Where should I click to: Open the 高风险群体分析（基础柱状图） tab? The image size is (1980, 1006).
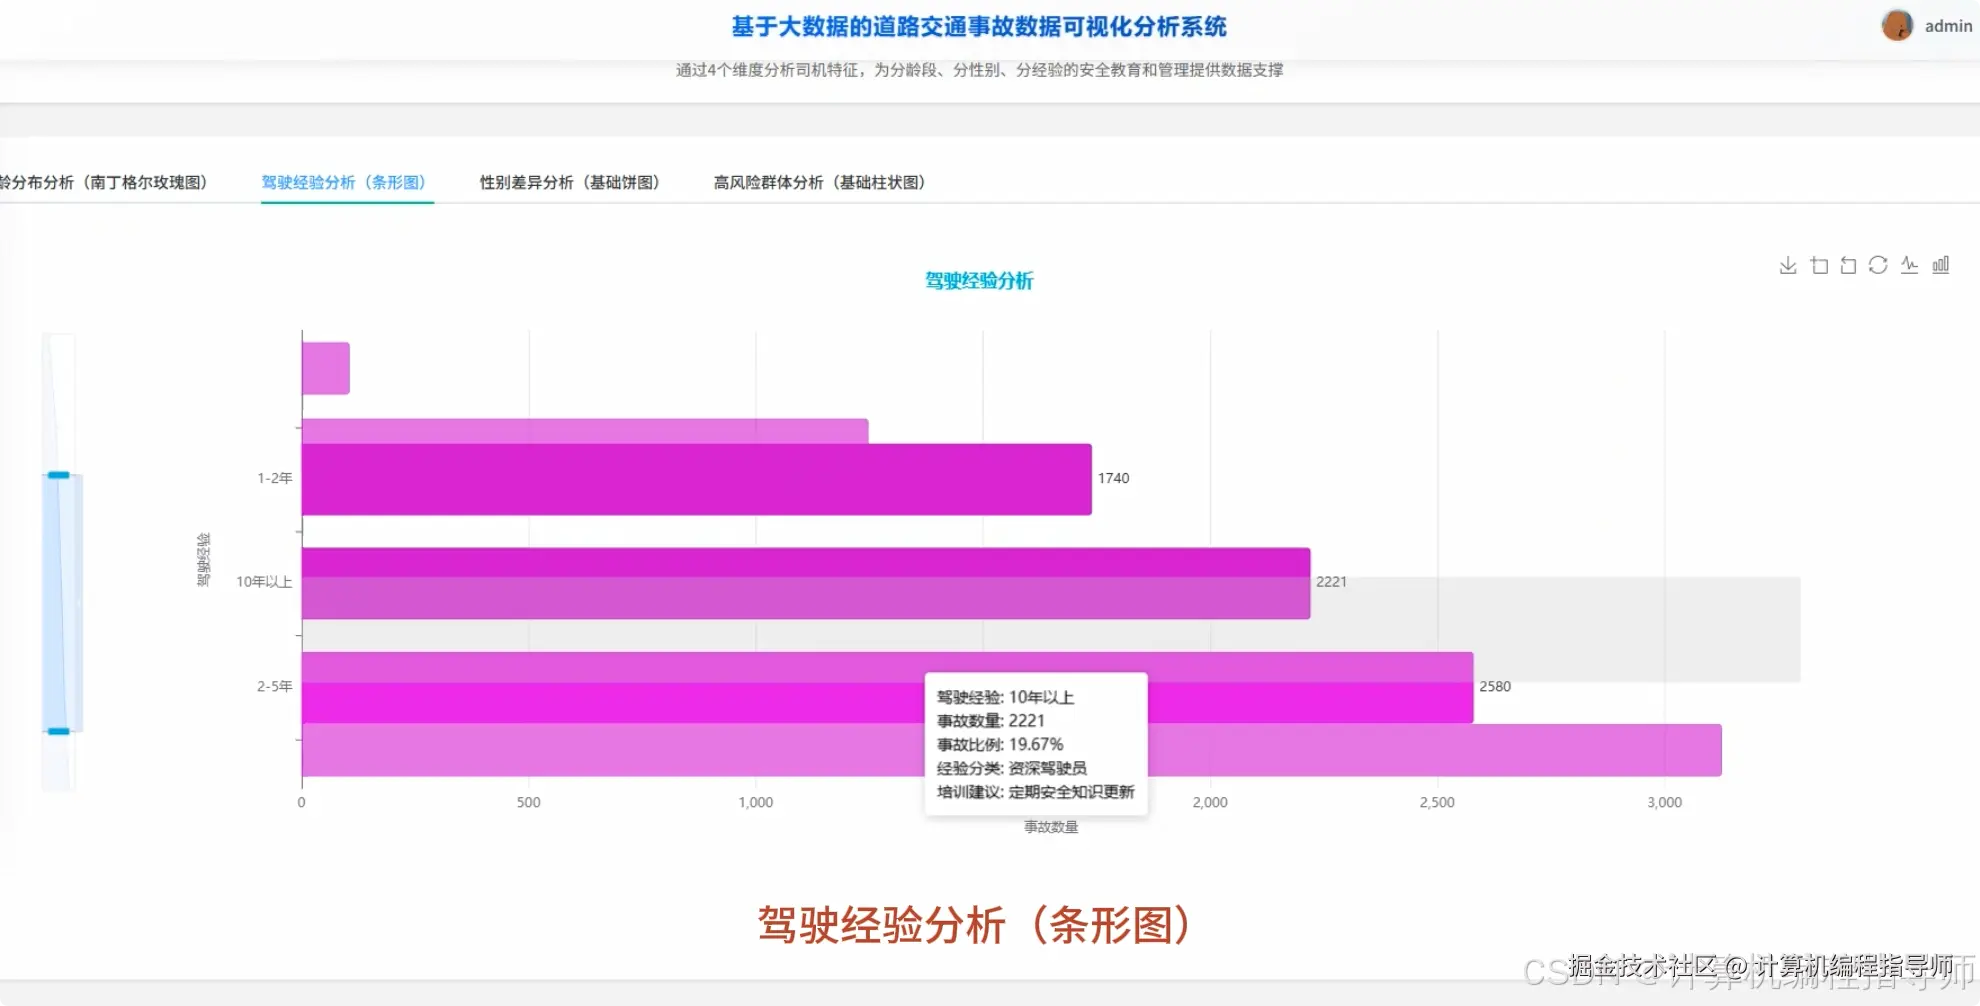coord(820,182)
